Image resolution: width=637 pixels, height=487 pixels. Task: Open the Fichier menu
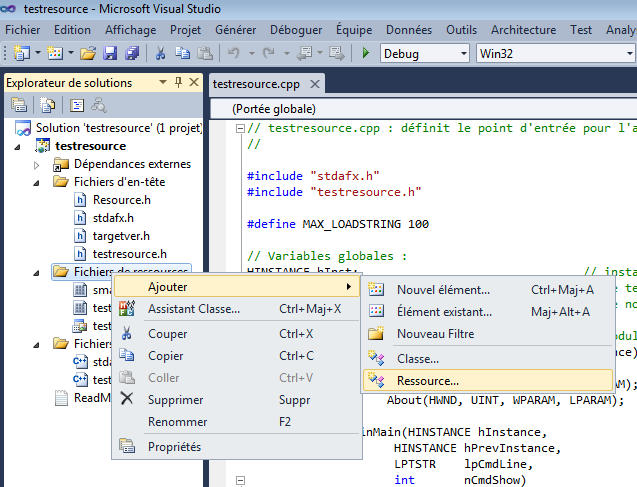pyautogui.click(x=22, y=30)
